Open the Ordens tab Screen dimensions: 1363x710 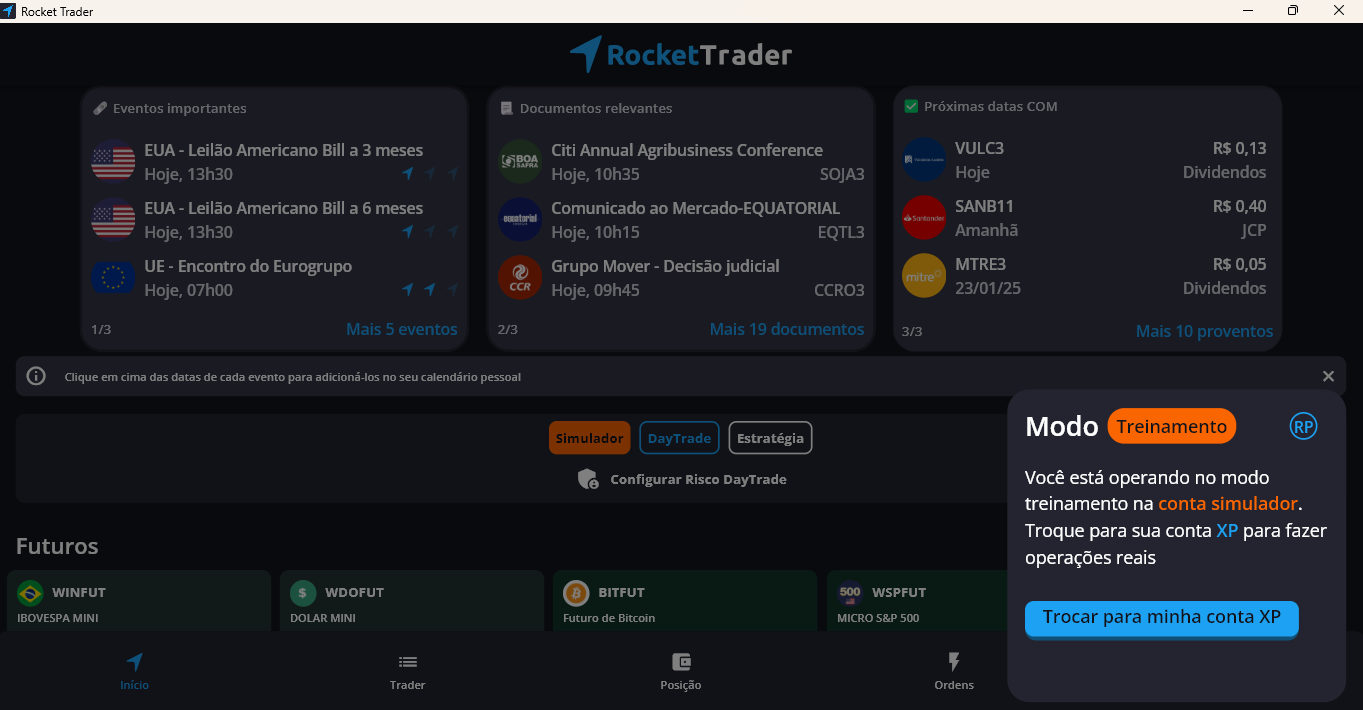point(954,671)
